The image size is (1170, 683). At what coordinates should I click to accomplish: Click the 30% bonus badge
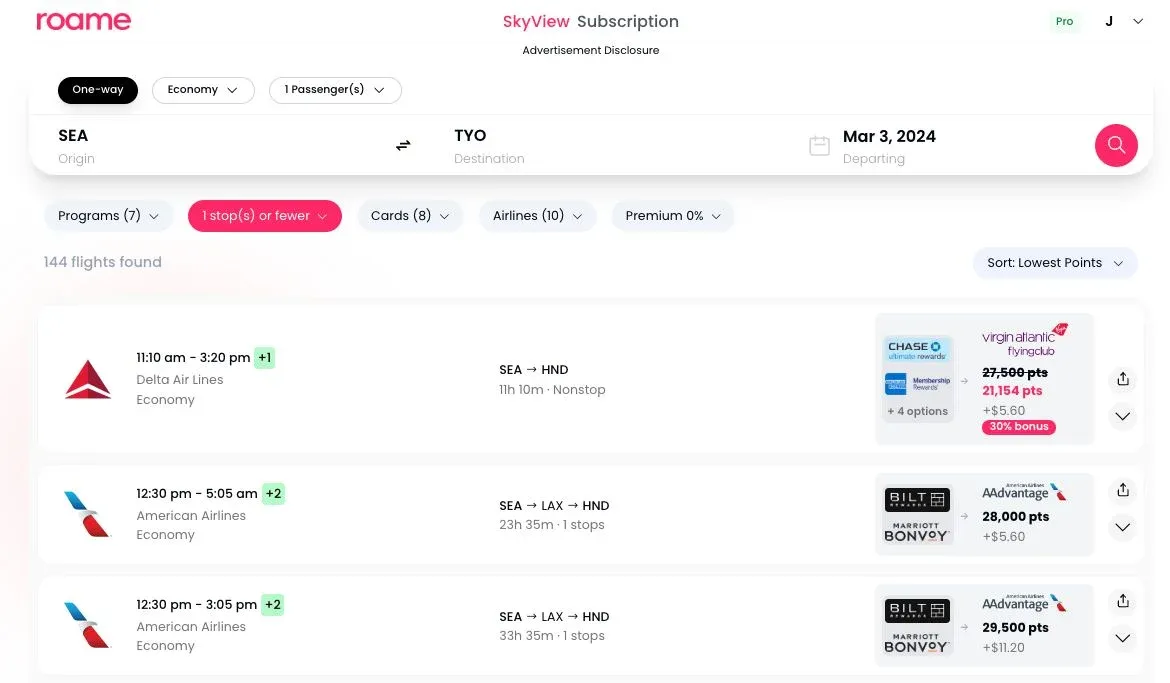coord(1019,427)
